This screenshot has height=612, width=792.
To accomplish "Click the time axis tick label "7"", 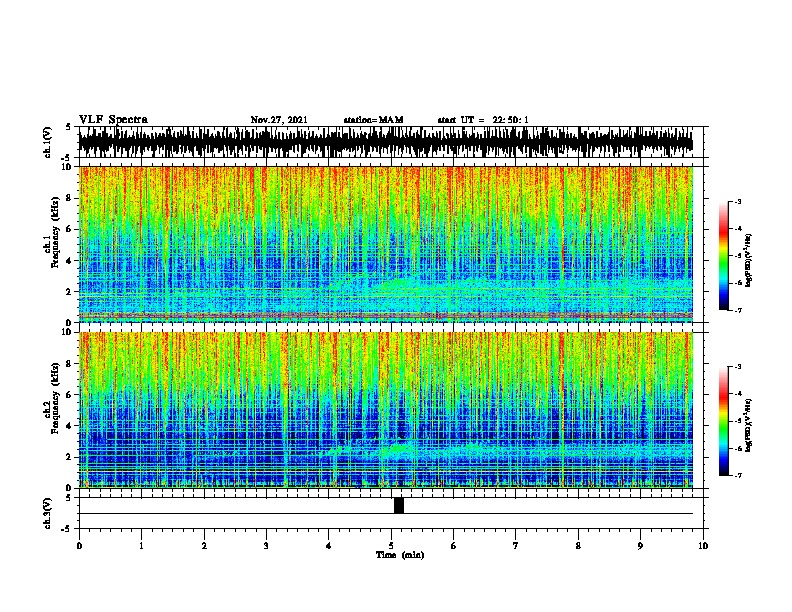I will click(x=516, y=545).
